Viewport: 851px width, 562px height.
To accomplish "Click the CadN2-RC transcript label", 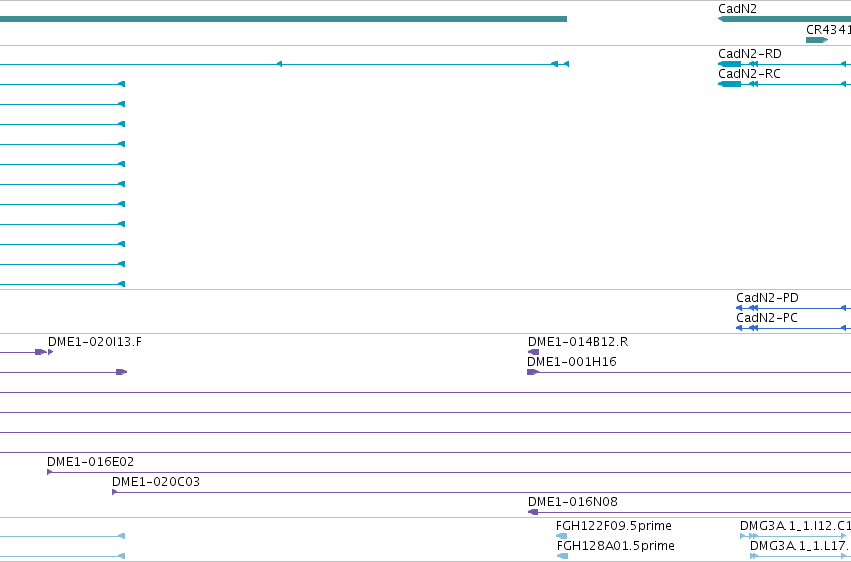I will (749, 74).
